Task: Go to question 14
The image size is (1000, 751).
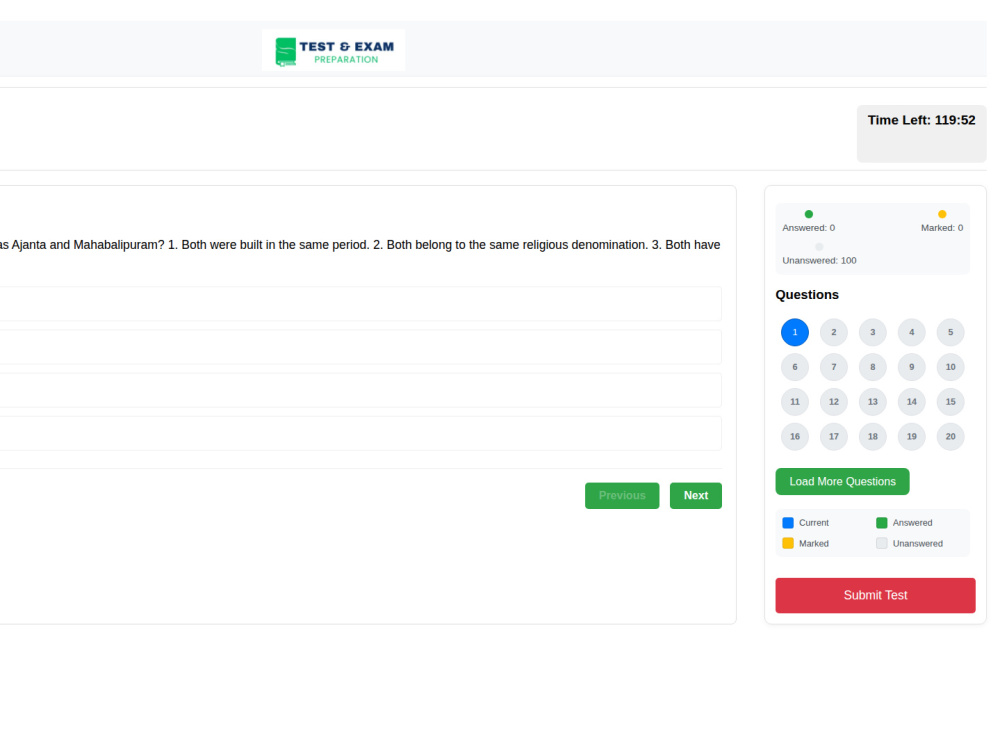Action: [x=911, y=402]
